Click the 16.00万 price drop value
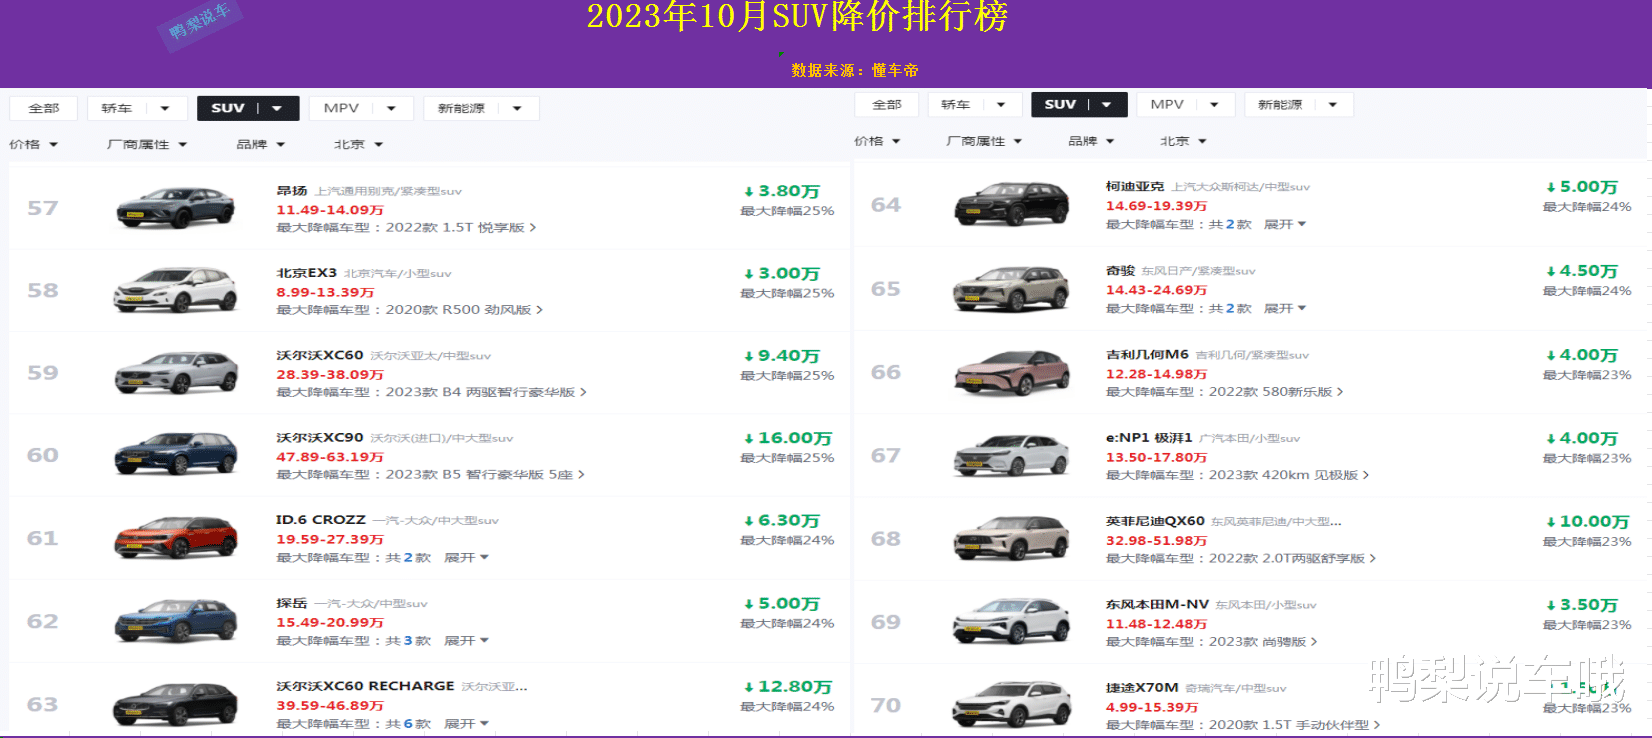 point(788,438)
